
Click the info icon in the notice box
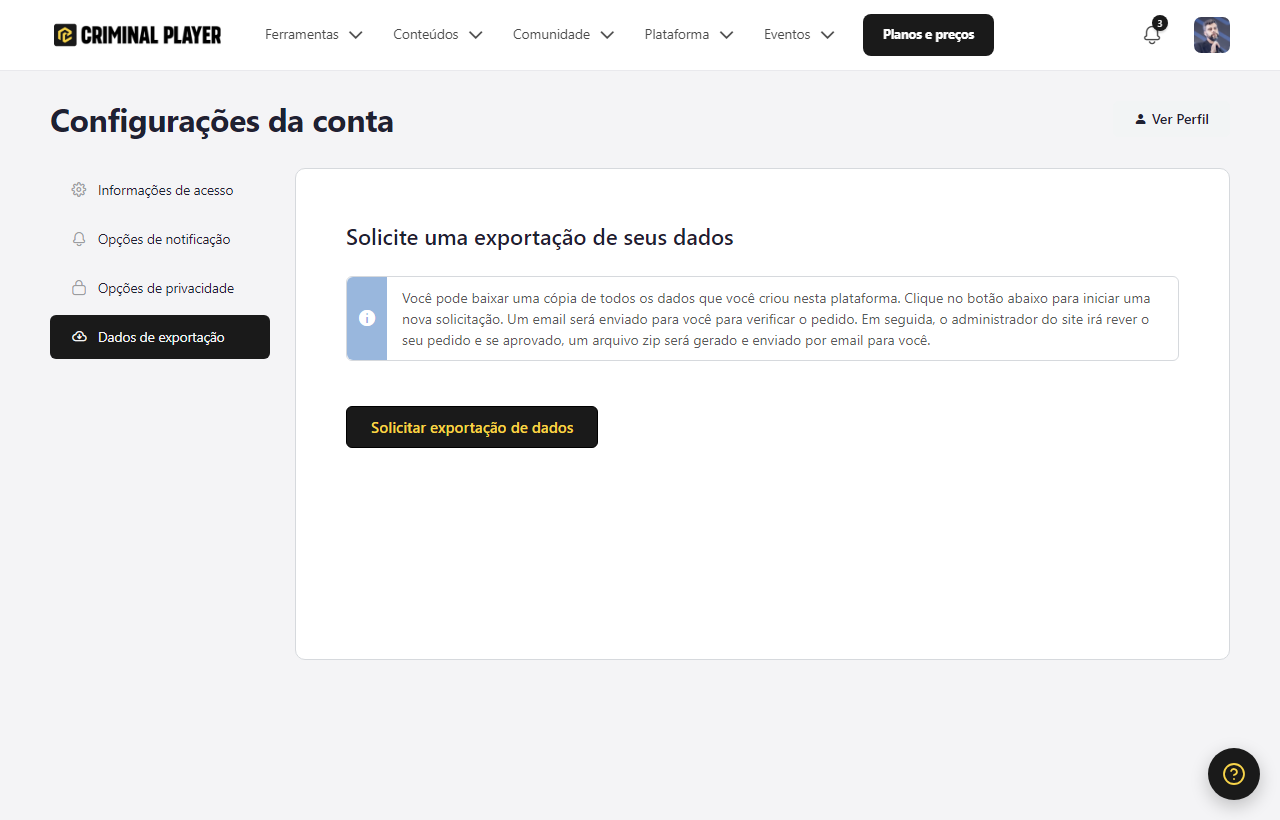click(367, 318)
